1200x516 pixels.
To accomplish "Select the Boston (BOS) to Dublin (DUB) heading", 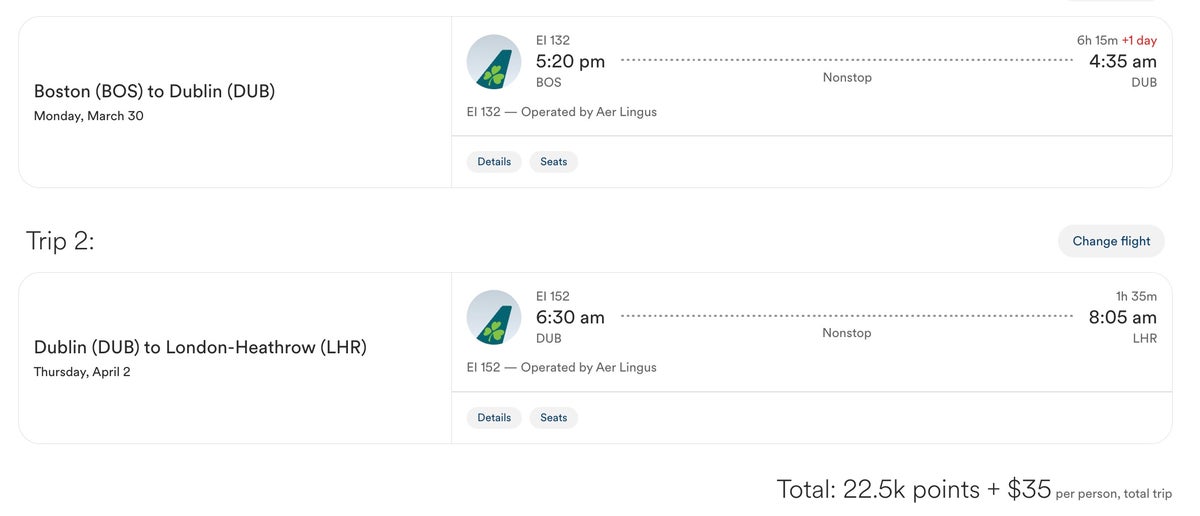I will [x=154, y=91].
